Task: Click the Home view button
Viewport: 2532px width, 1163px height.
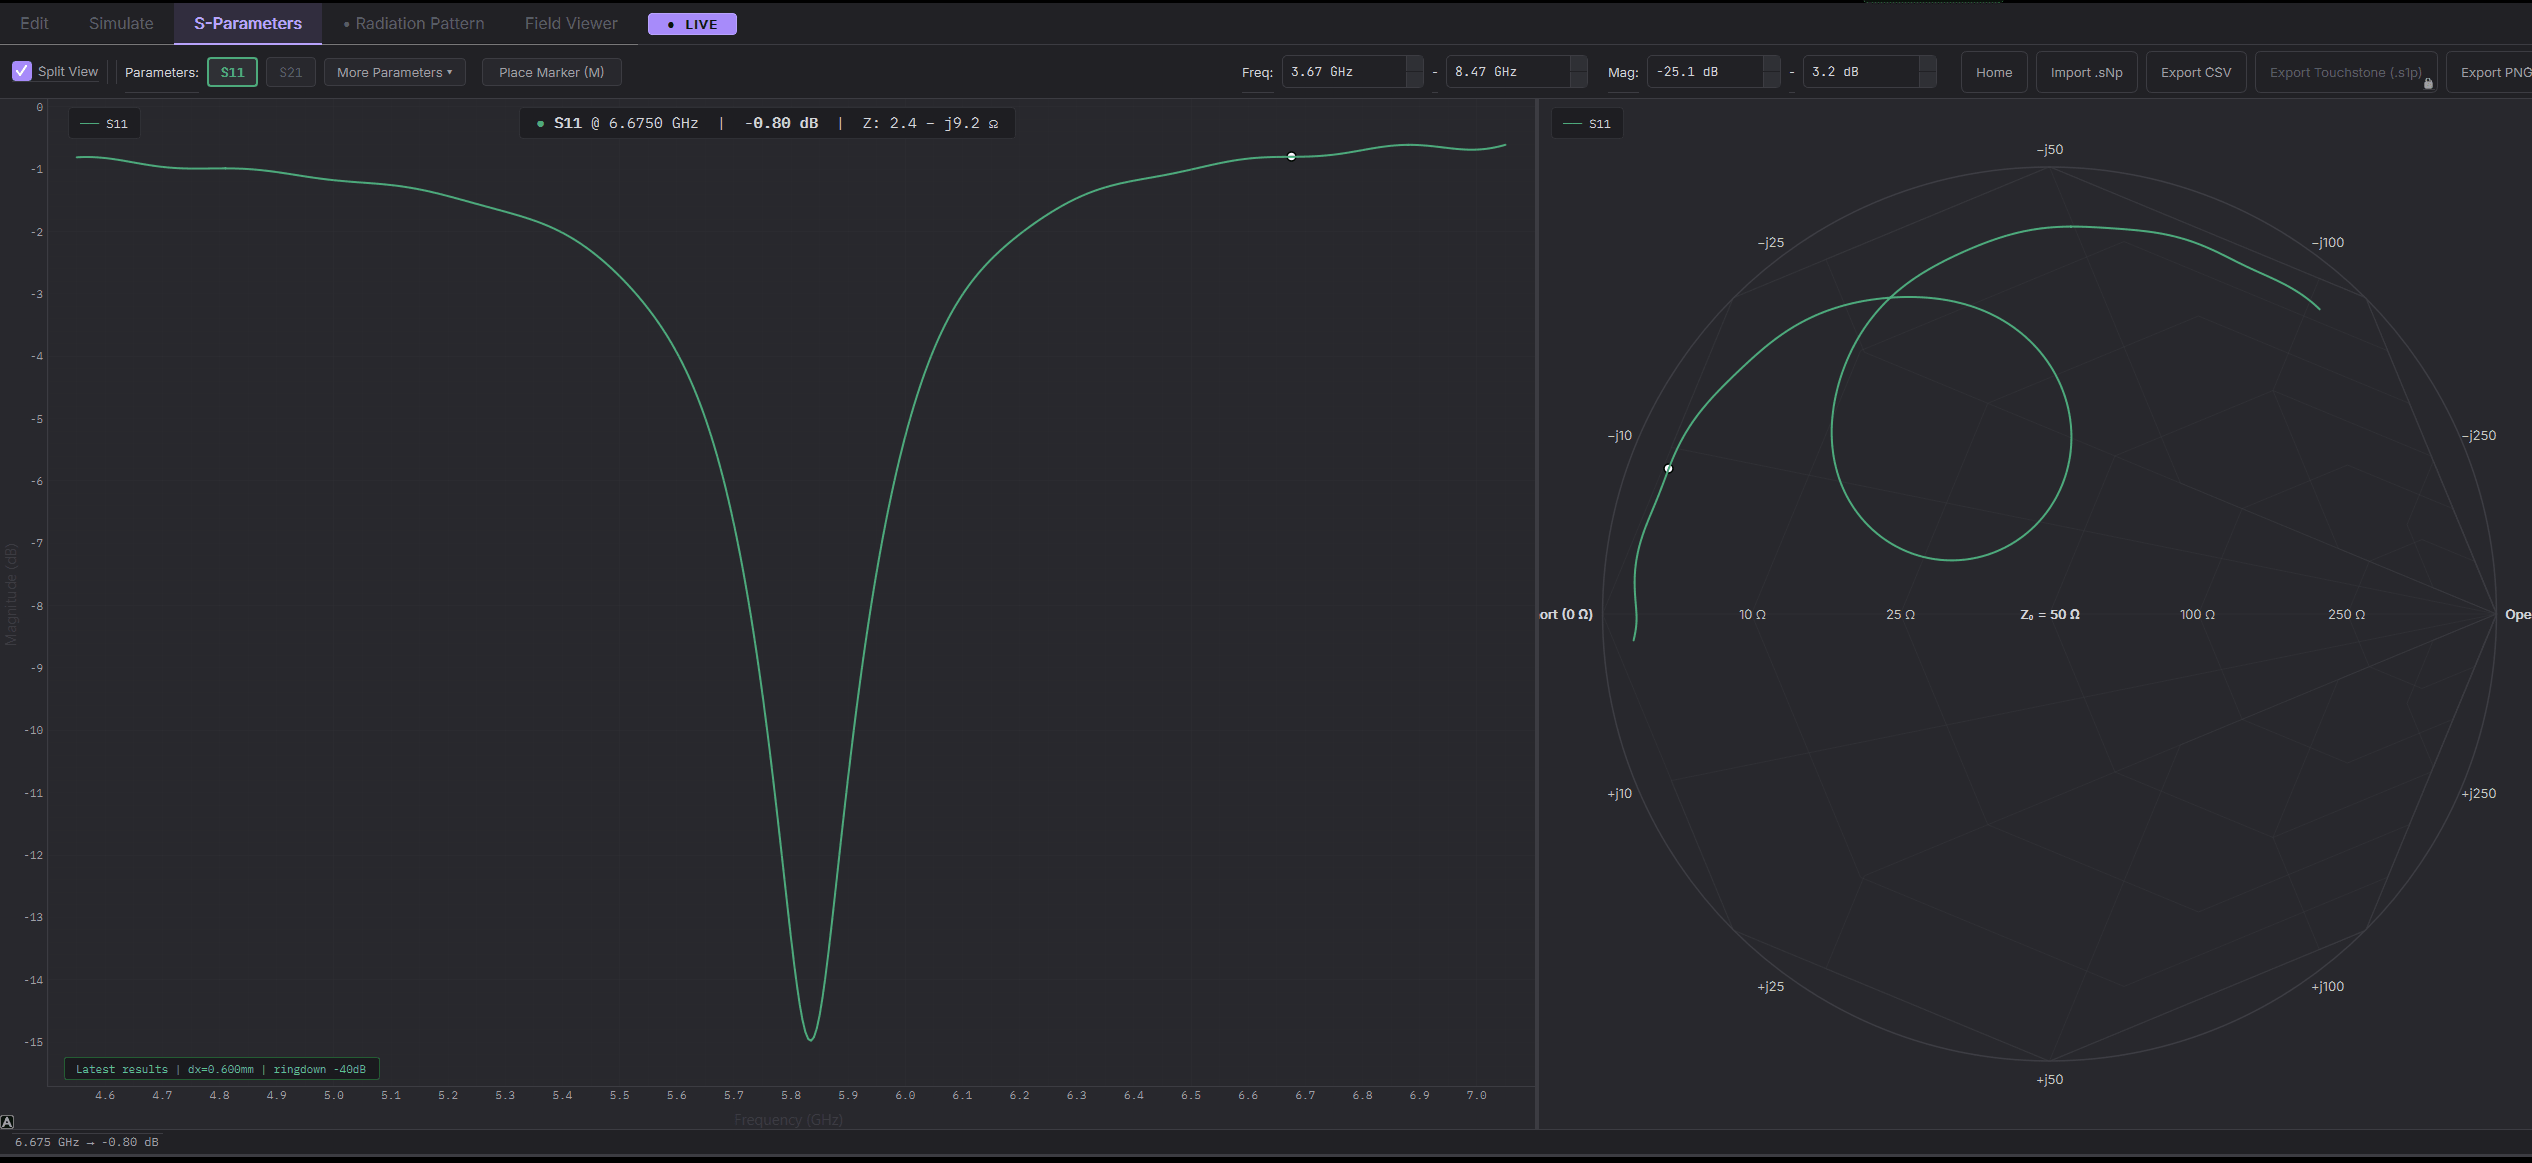Action: pyautogui.click(x=1994, y=72)
